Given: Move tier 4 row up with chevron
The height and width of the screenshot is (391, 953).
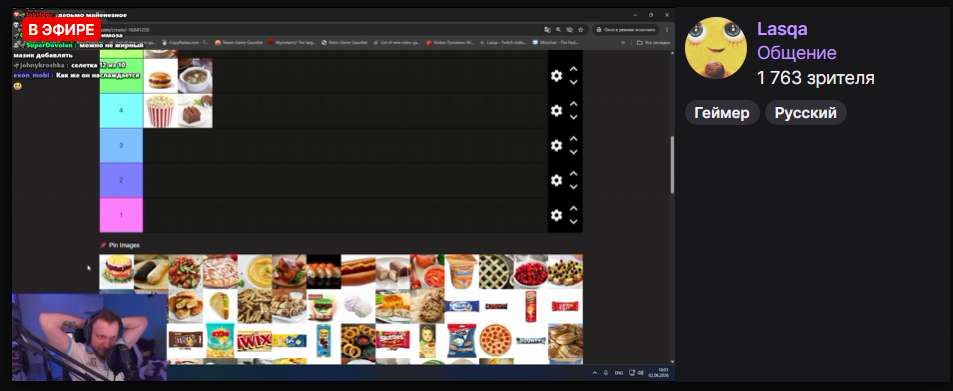Looking at the screenshot, I should [x=573, y=104].
